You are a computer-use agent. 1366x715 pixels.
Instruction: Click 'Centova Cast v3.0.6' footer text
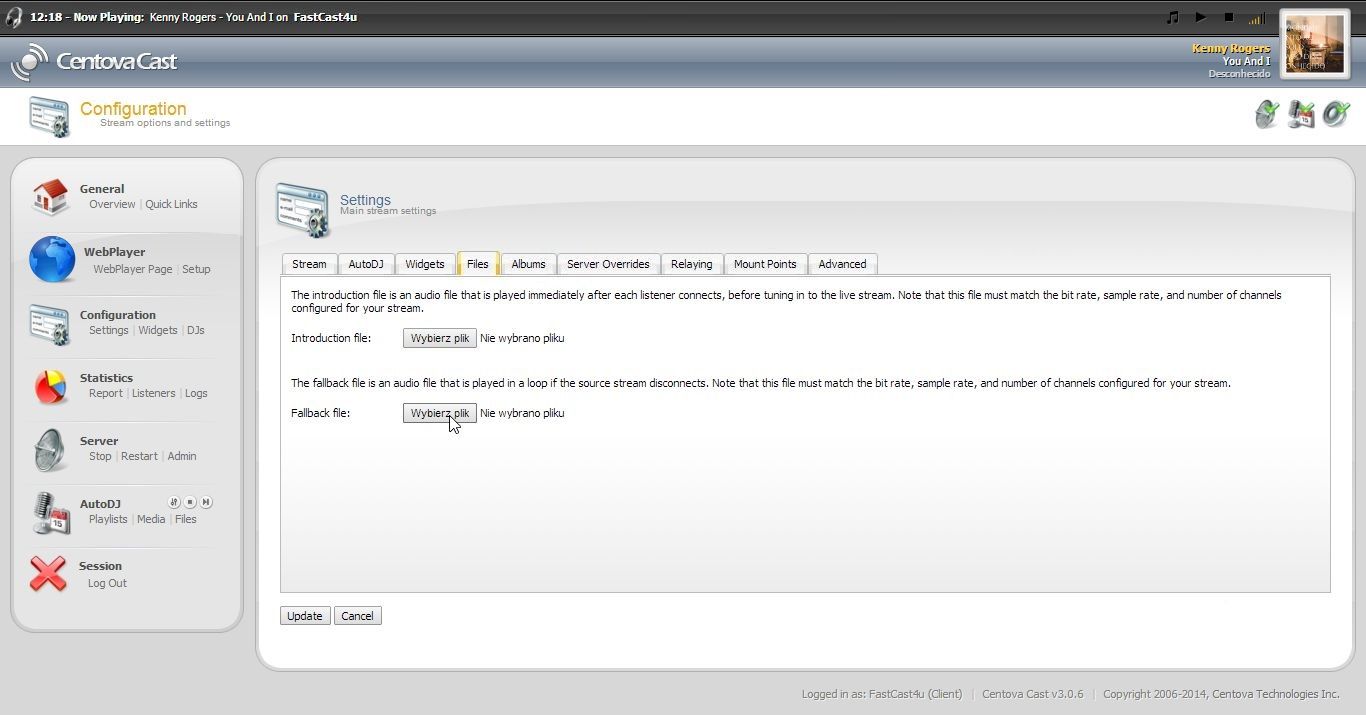[1033, 694]
